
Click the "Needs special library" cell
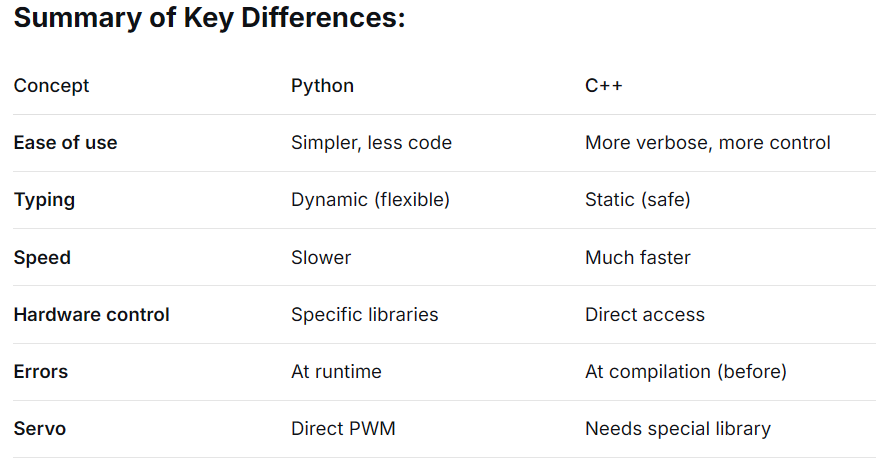point(677,429)
